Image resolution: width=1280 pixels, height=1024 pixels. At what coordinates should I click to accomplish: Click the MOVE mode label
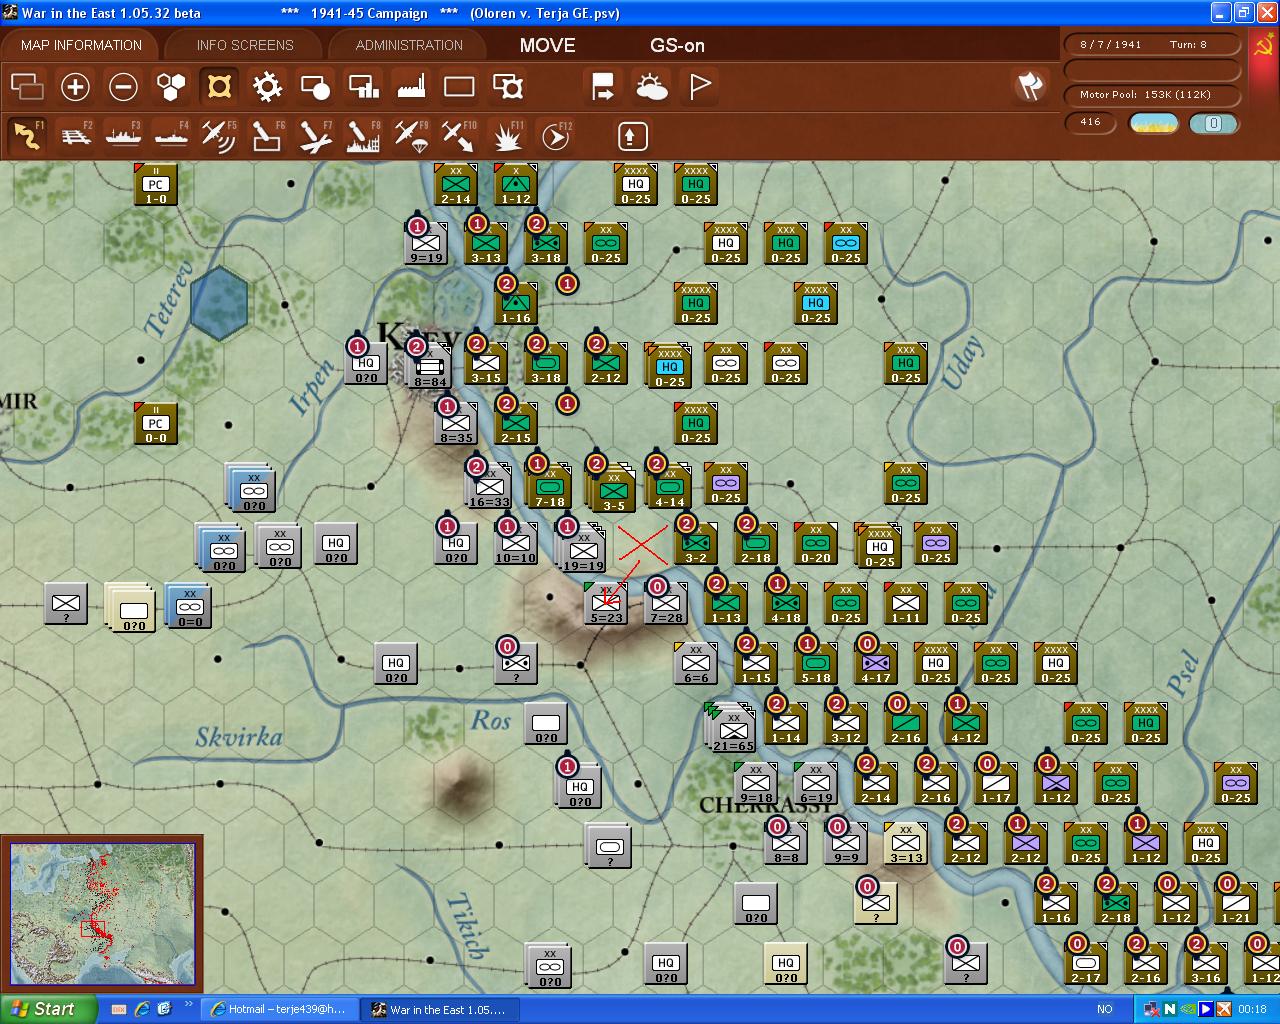(547, 45)
